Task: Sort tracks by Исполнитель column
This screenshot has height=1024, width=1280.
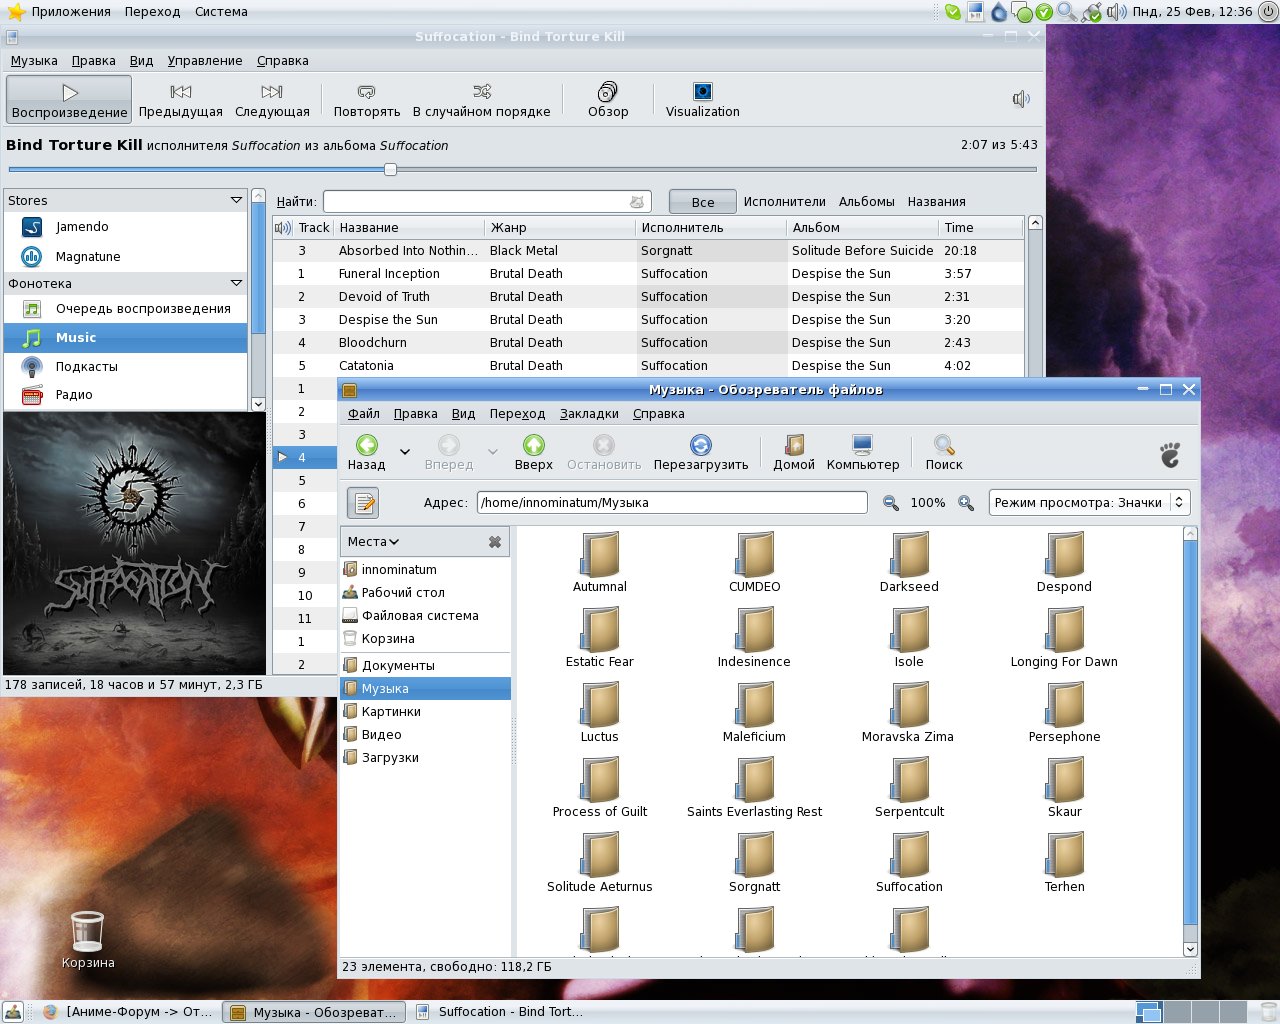Action: [711, 228]
